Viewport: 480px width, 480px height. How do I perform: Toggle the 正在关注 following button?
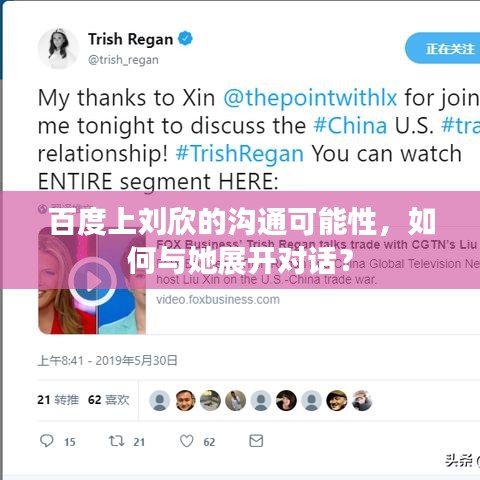443,48
